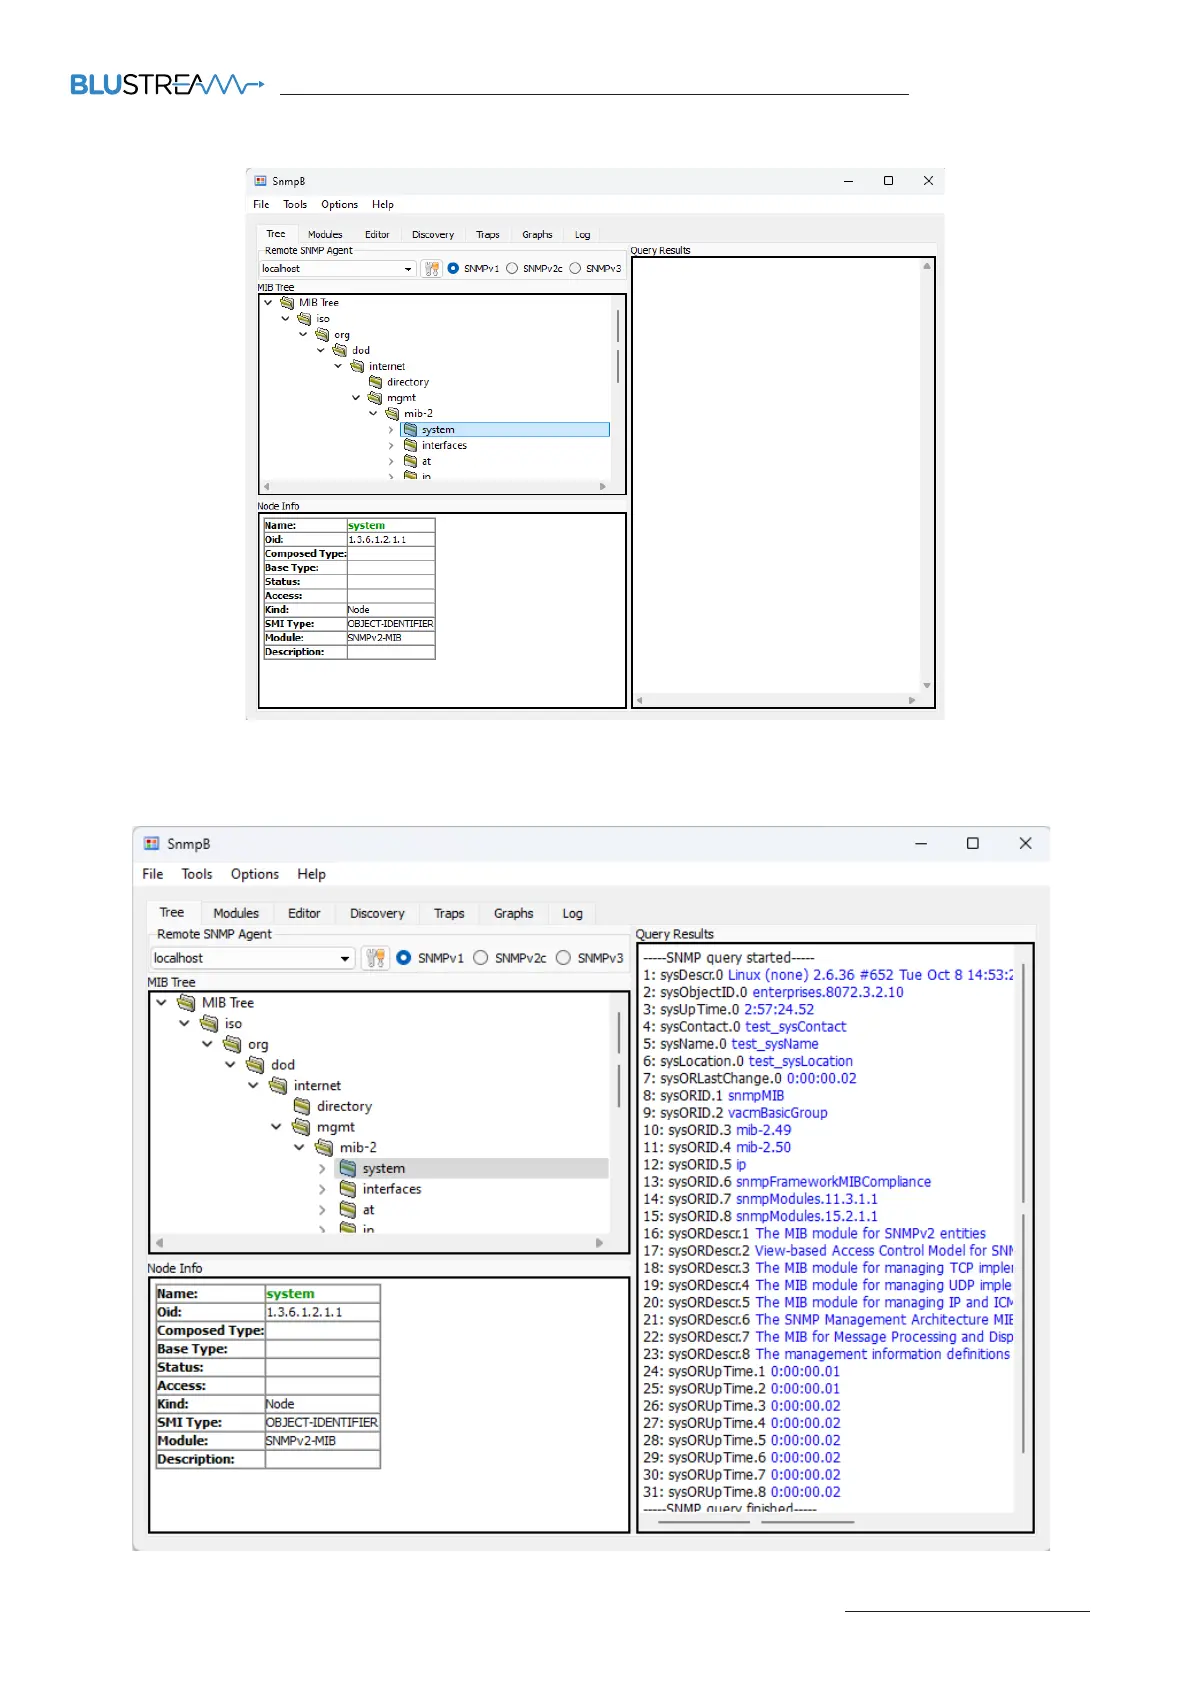Image resolution: width=1191 pixels, height=1684 pixels.
Task: Select the system node in upper MIB tree
Action: point(437,430)
